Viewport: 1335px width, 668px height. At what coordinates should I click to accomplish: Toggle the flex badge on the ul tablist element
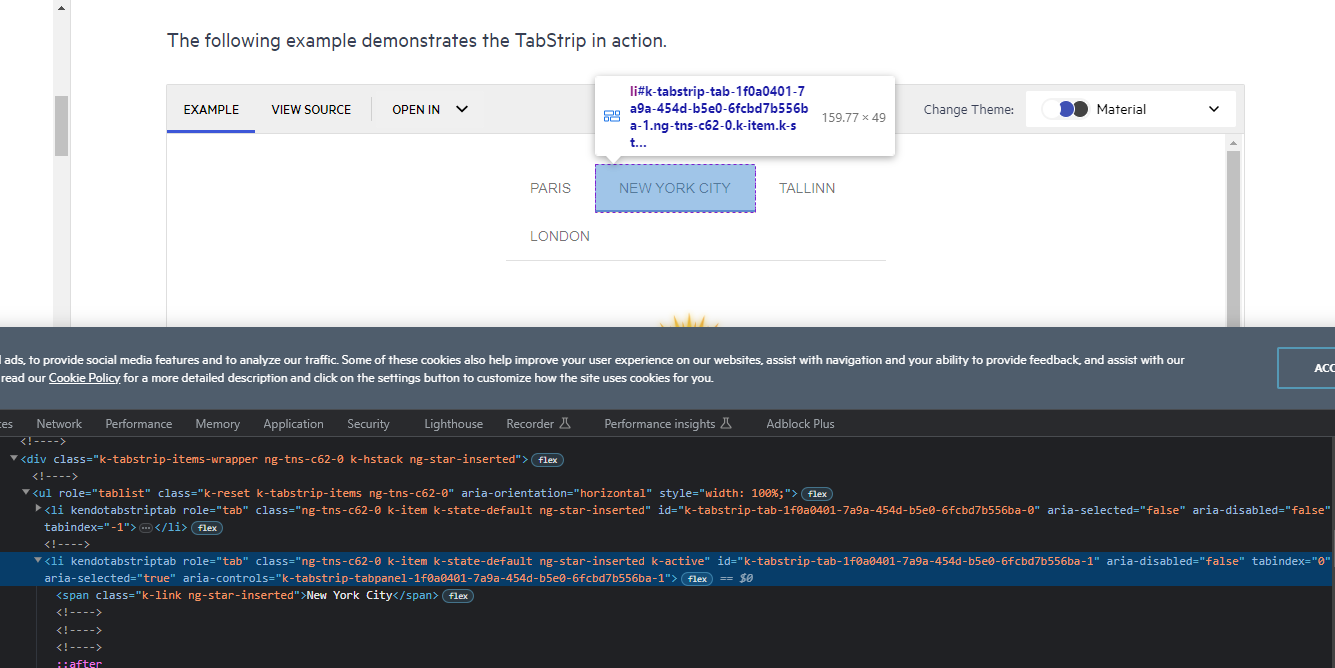(817, 494)
